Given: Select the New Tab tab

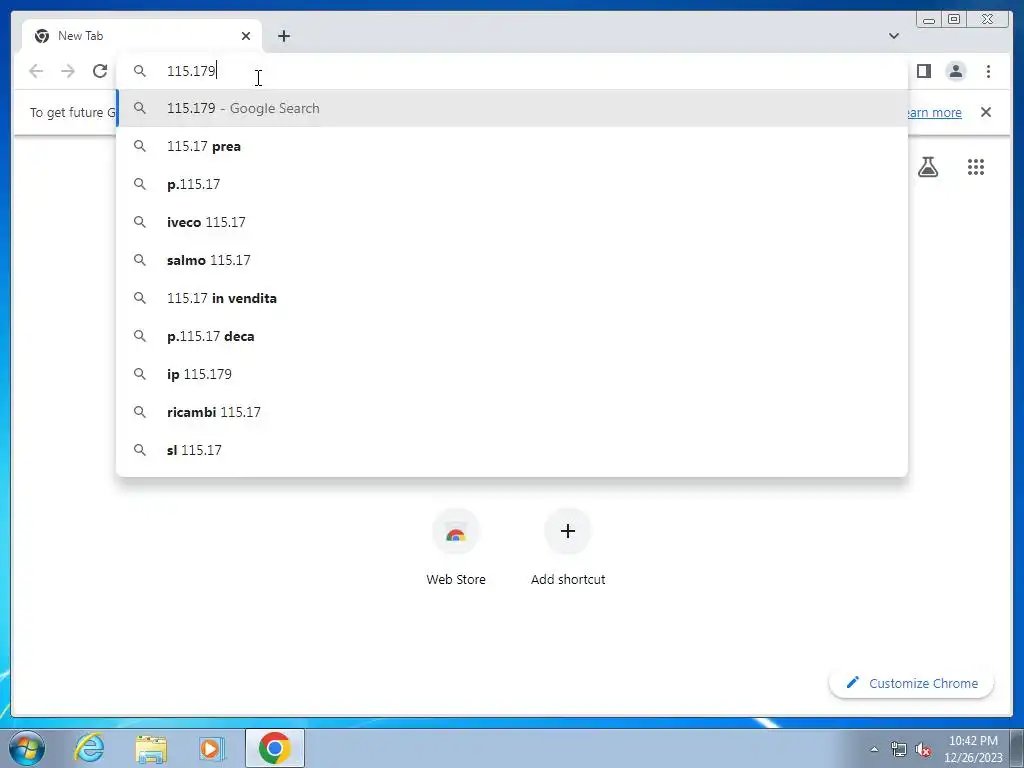Looking at the screenshot, I should 142,36.
